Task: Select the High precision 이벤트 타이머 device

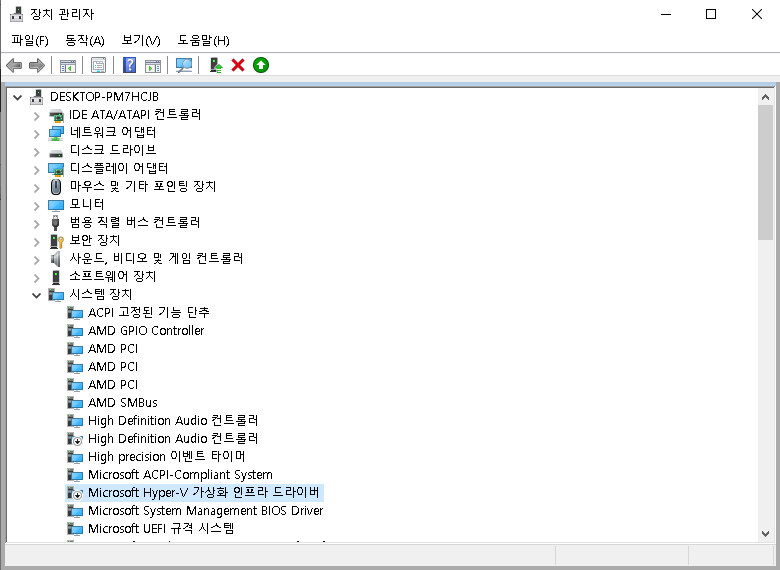Action: point(166,456)
